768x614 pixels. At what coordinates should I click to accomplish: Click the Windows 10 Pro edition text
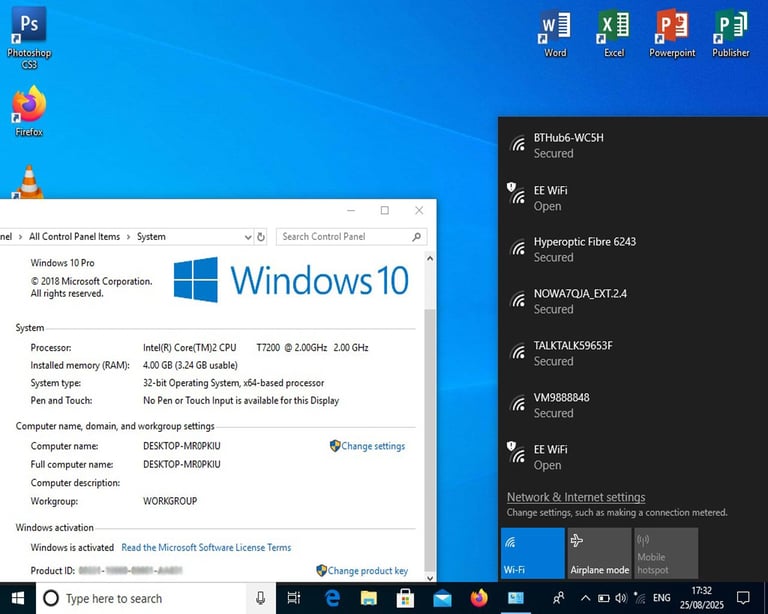pyautogui.click(x=62, y=263)
